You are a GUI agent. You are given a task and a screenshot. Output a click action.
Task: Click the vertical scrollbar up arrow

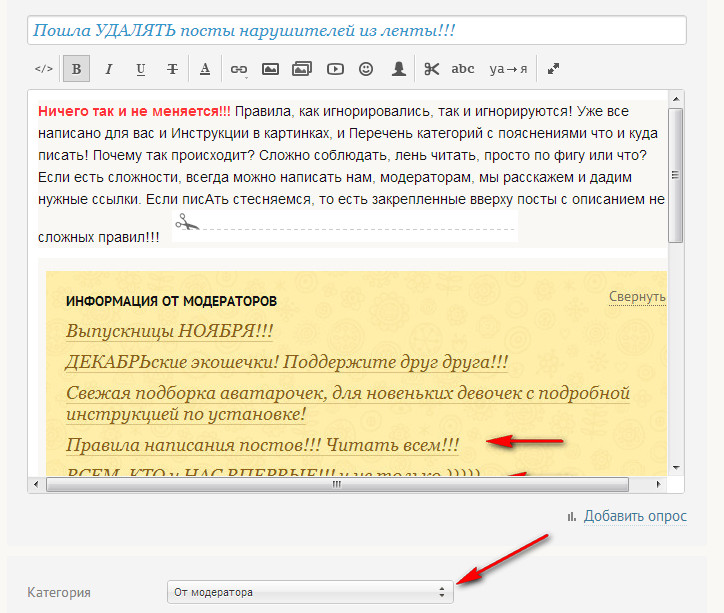(x=676, y=99)
